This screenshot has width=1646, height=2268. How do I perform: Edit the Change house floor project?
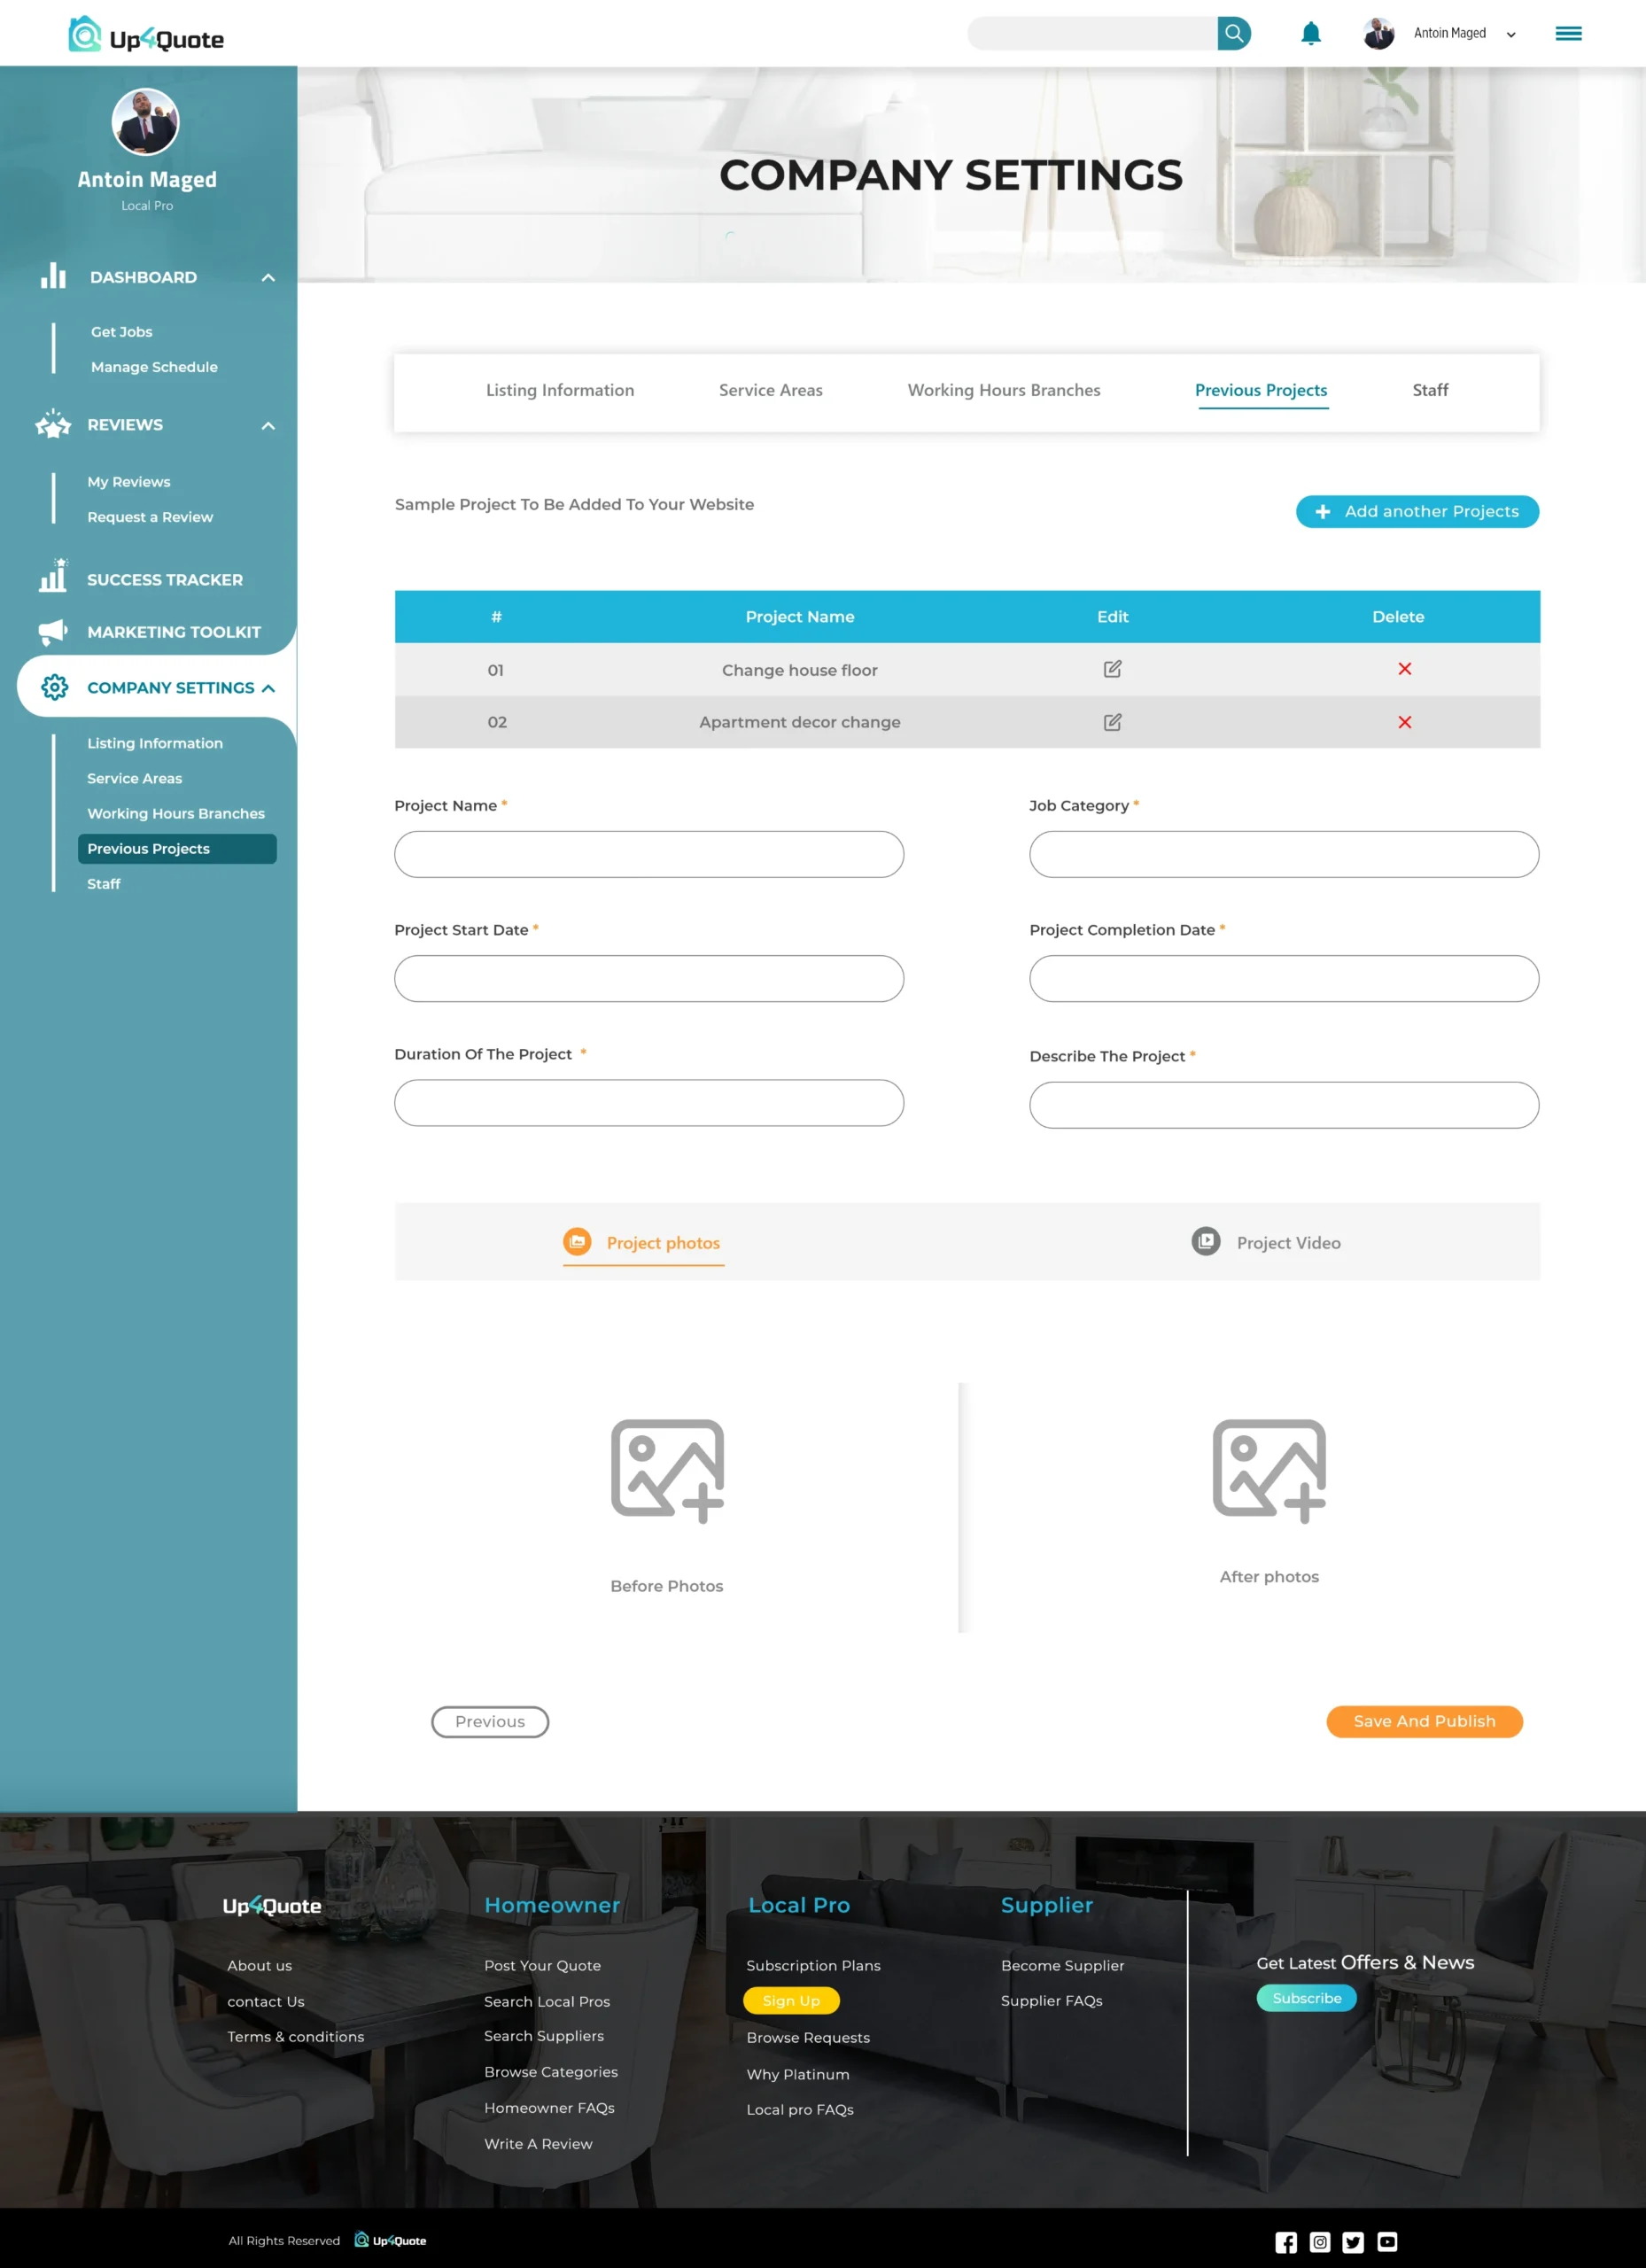(1112, 669)
